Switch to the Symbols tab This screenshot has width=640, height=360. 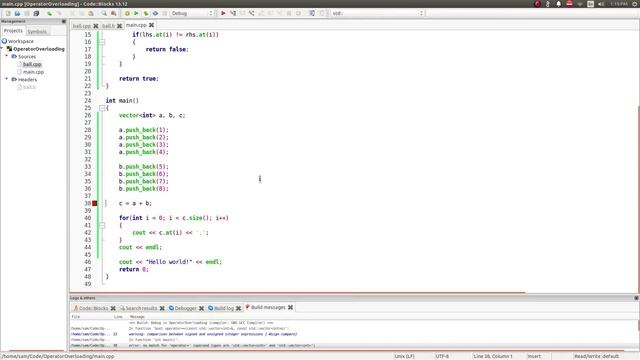click(37, 31)
